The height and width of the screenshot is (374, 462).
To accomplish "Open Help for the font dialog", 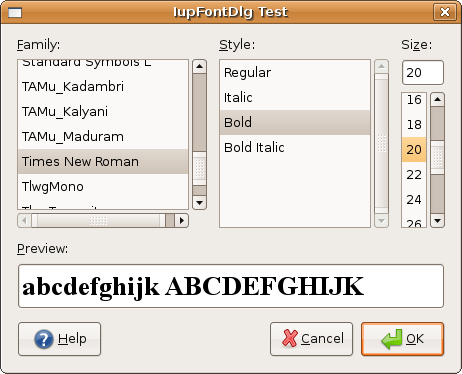I will 59,339.
